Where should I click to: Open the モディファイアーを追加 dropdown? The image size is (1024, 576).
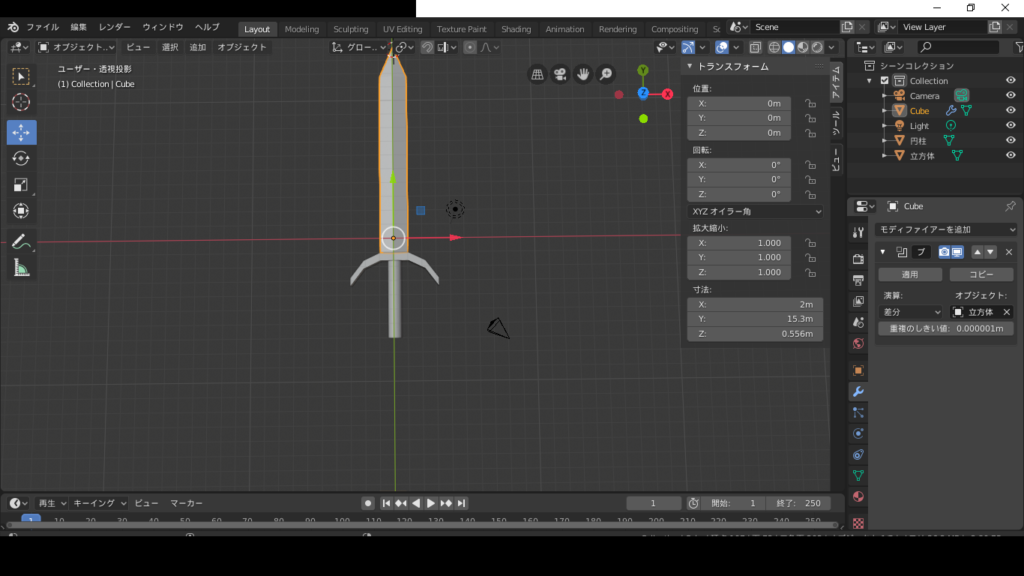(x=946, y=230)
